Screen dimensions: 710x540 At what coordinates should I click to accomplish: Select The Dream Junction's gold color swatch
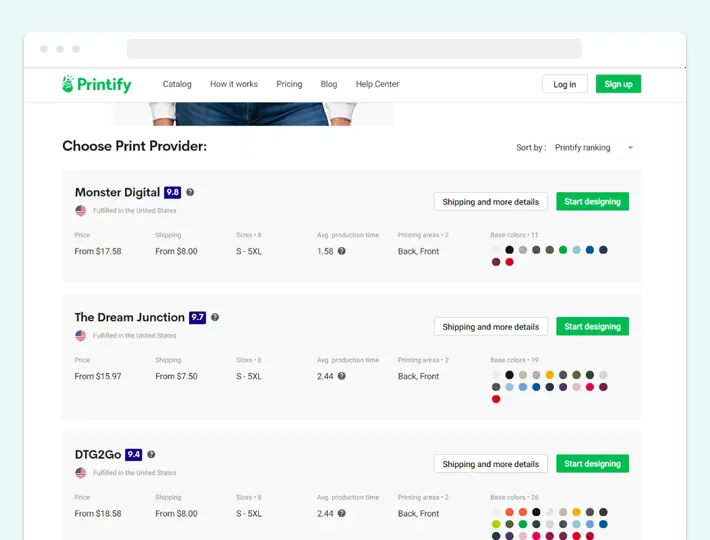click(x=549, y=375)
